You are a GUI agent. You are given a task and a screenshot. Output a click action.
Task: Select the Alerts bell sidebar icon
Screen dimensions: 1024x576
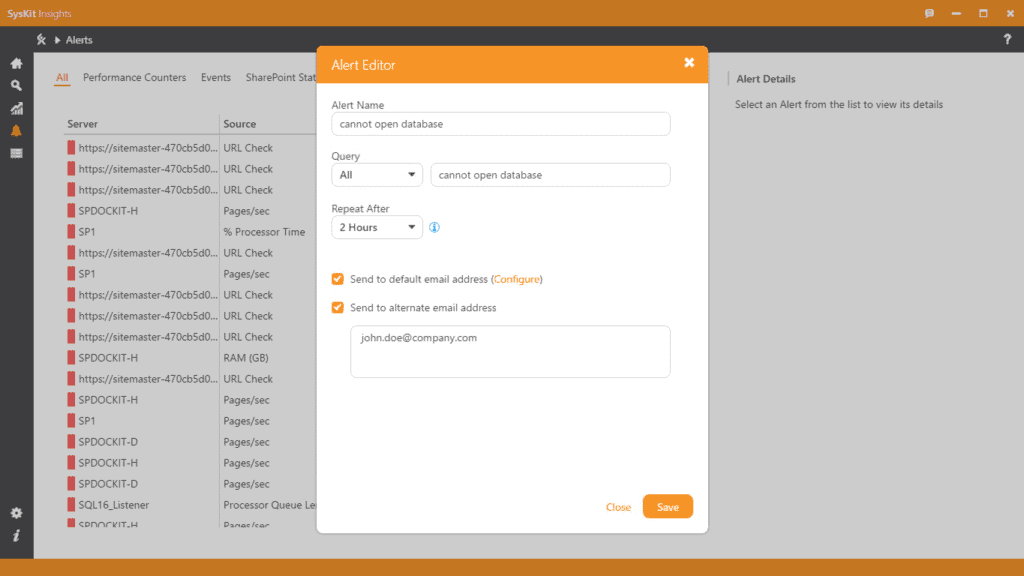point(16,131)
